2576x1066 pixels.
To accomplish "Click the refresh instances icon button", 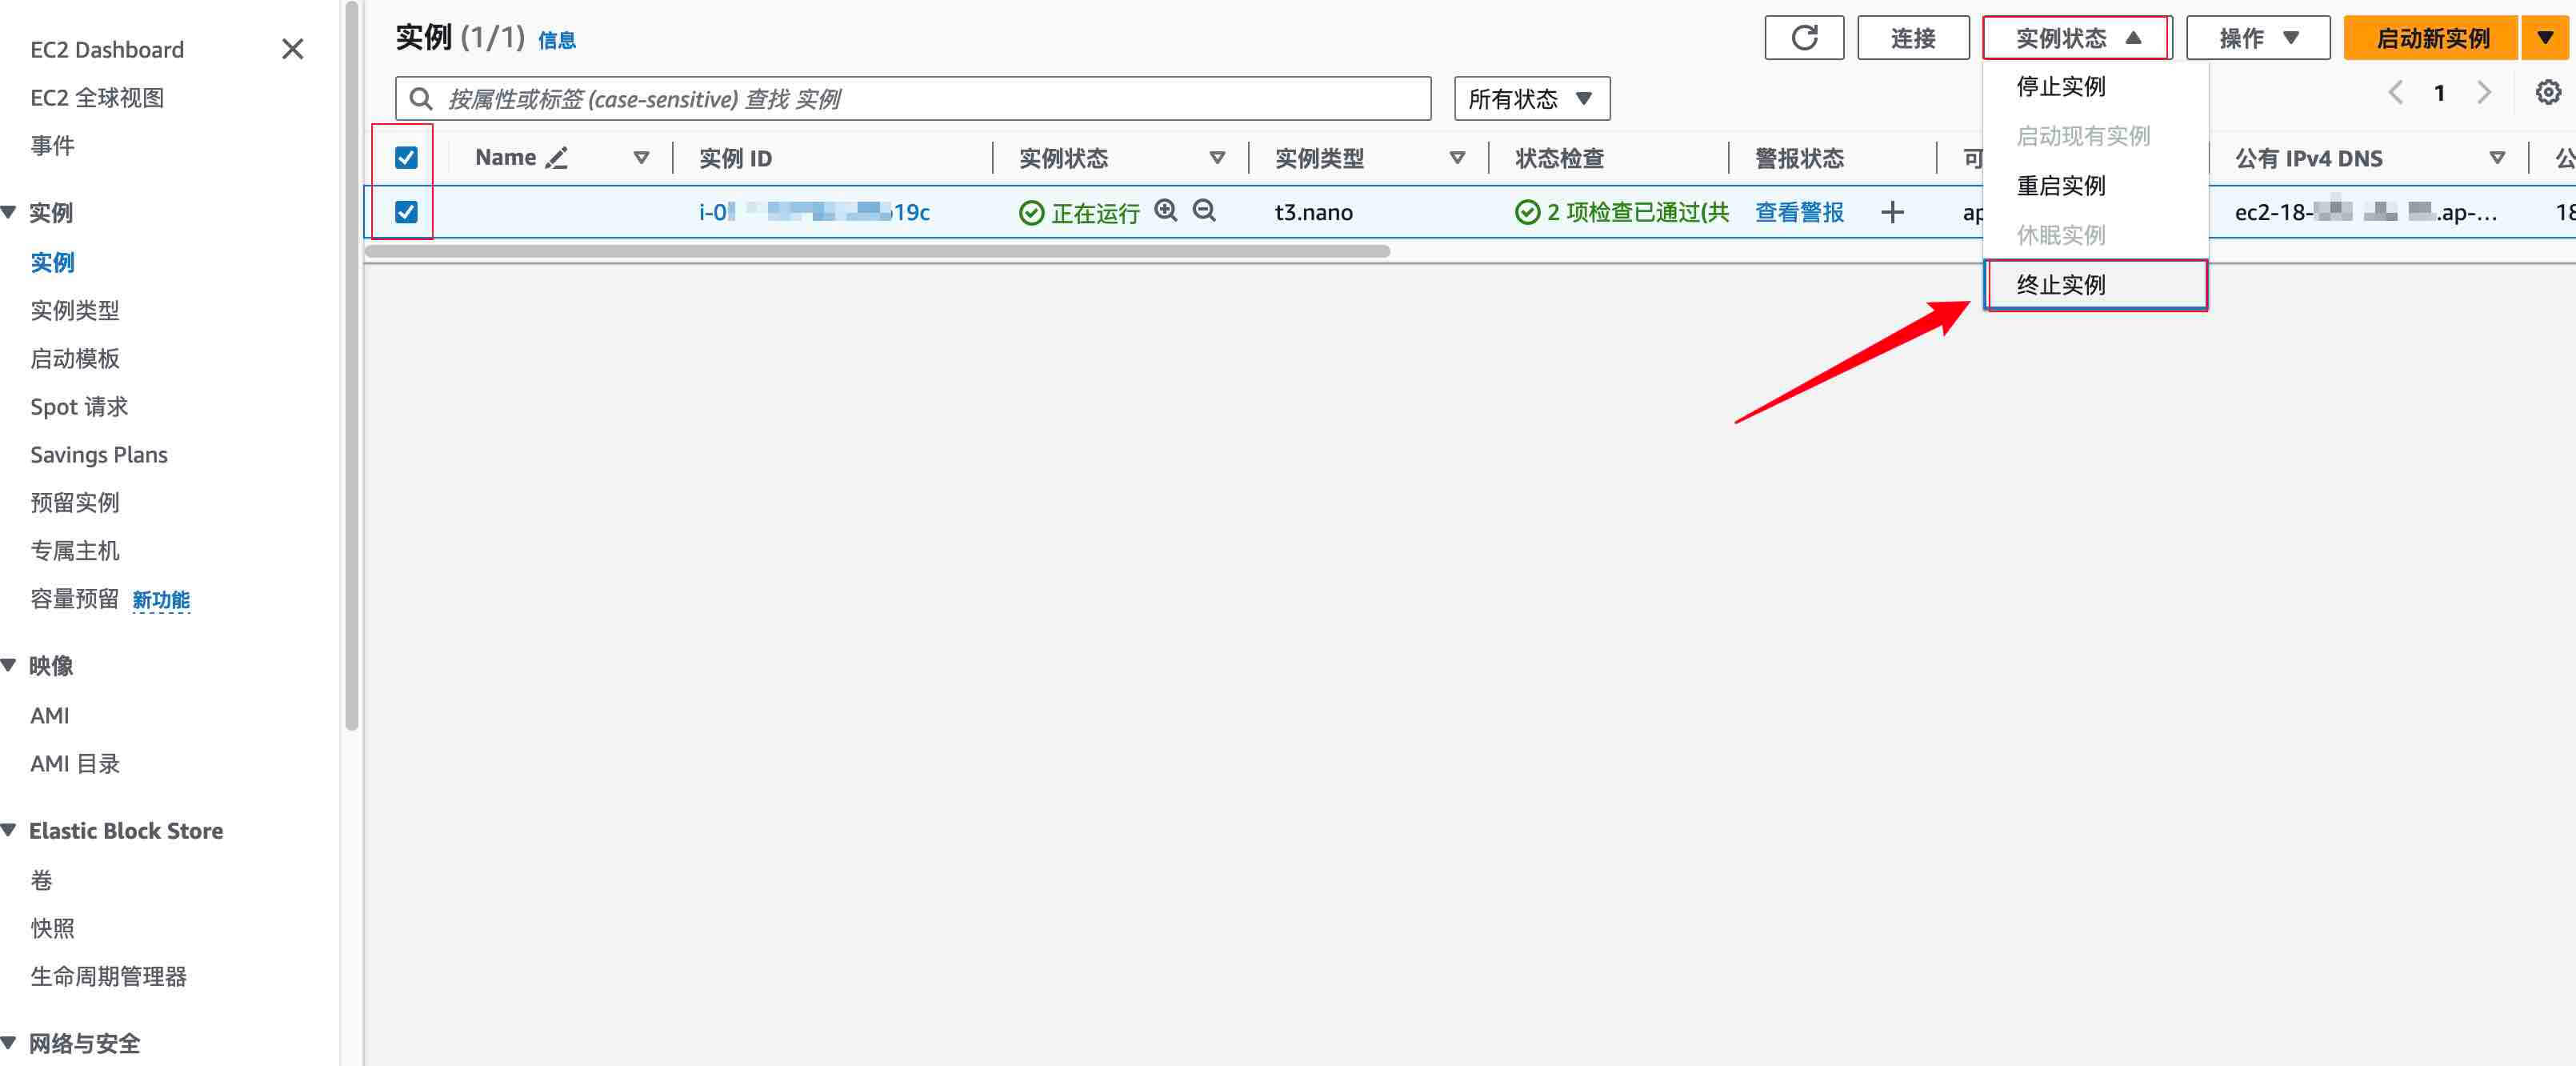I will (1803, 38).
